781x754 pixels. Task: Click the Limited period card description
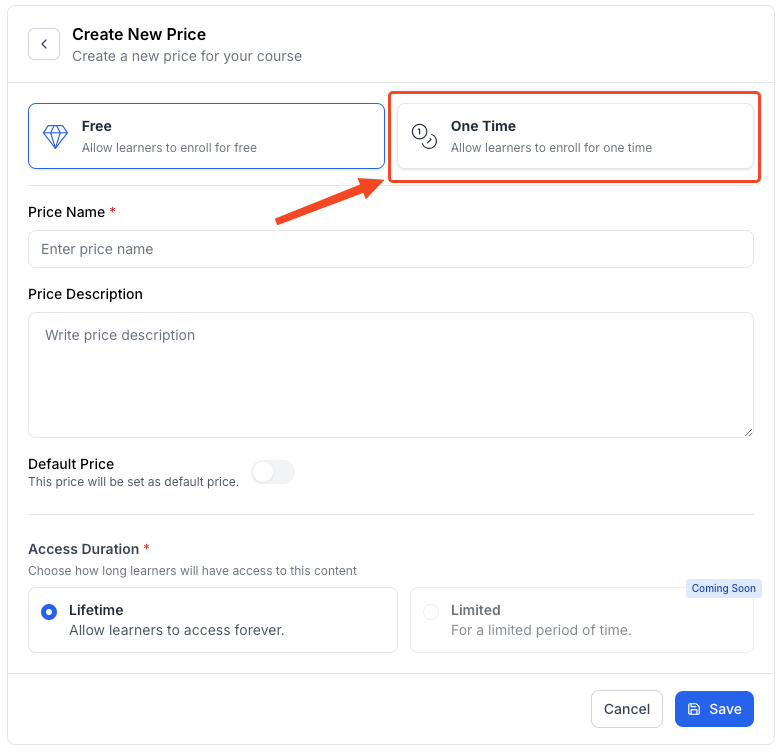(541, 630)
